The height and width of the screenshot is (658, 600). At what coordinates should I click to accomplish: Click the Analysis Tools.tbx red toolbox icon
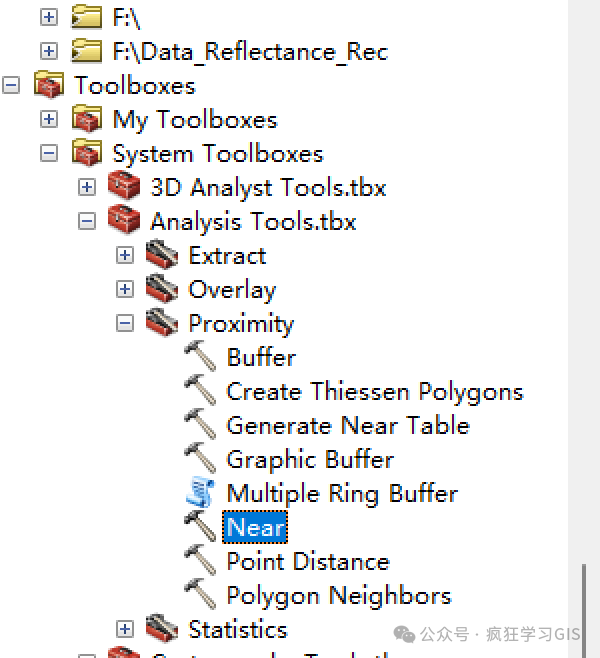click(124, 220)
